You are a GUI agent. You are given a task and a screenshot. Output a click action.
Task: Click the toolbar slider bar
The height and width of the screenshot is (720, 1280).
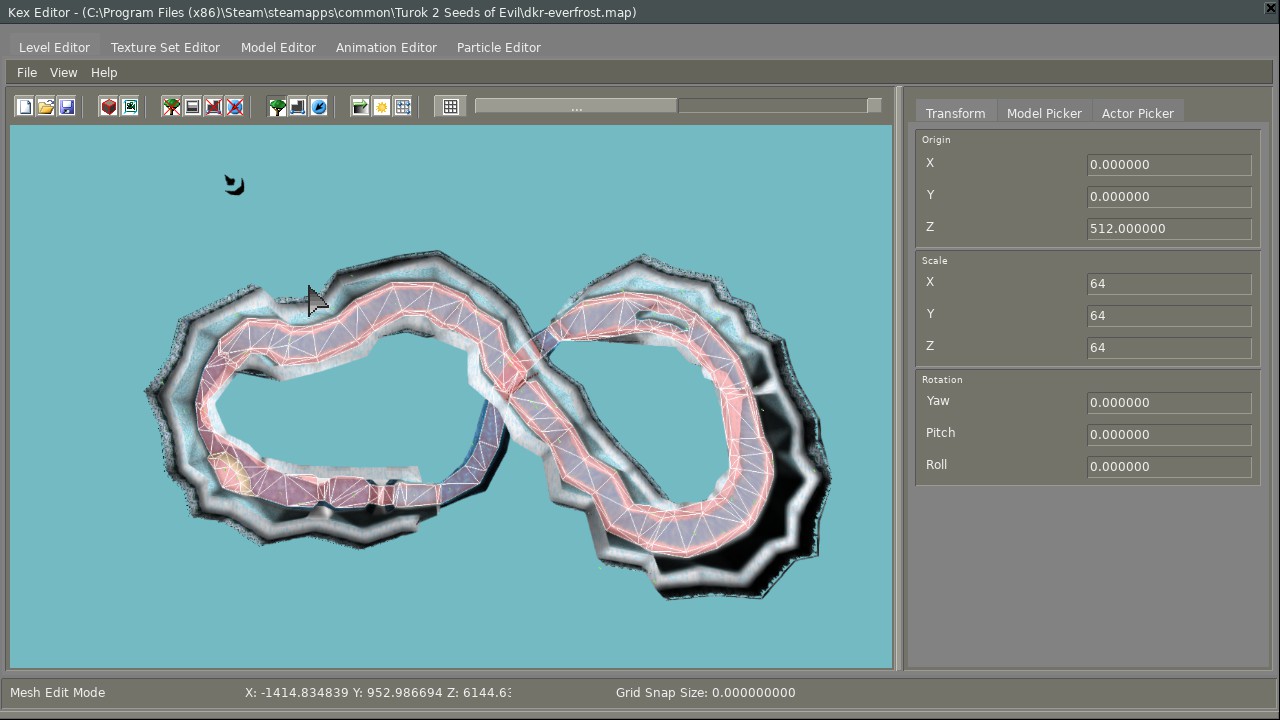(677, 106)
